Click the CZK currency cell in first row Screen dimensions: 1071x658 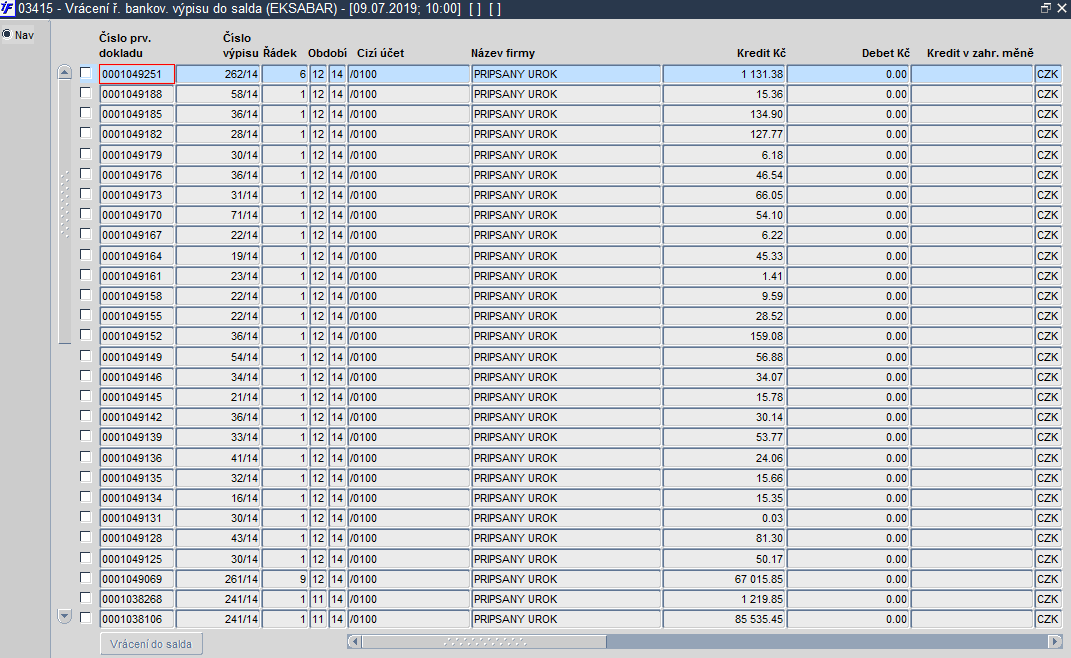1047,74
